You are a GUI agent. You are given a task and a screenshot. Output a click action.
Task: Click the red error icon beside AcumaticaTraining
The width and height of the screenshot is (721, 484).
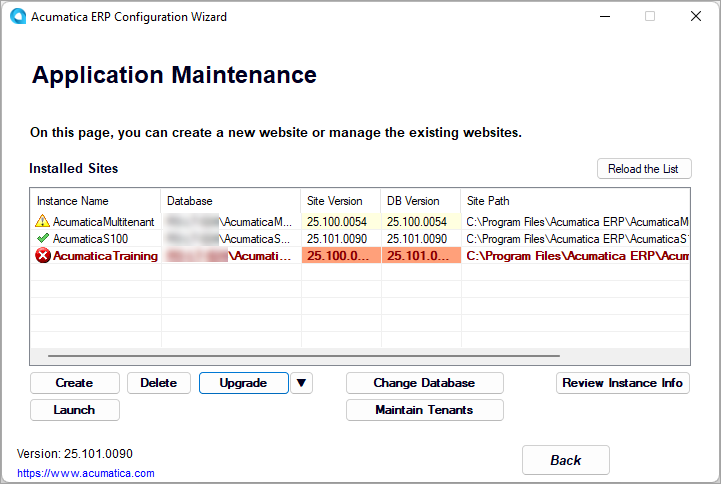pyautogui.click(x=43, y=256)
